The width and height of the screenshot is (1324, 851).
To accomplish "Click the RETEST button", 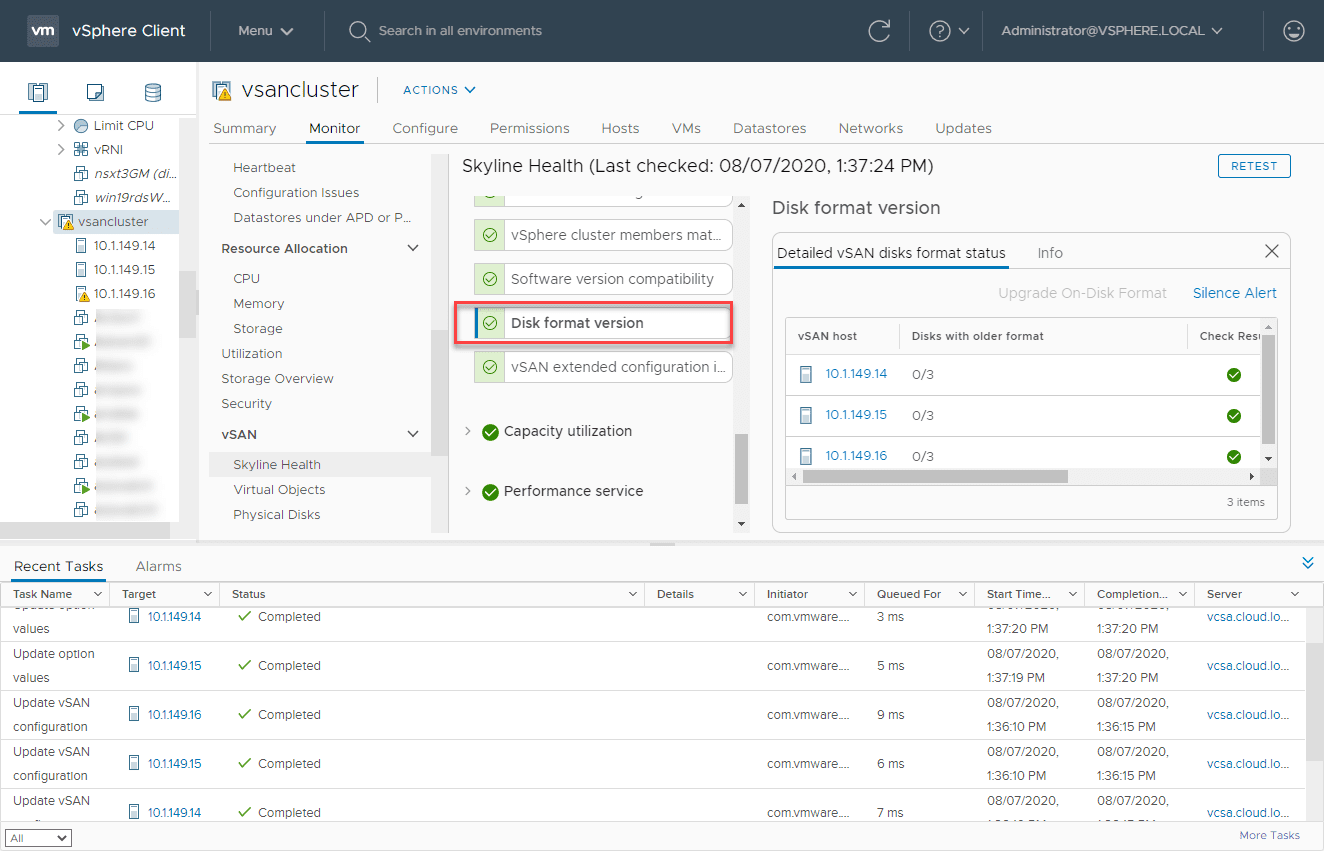I will pos(1253,166).
